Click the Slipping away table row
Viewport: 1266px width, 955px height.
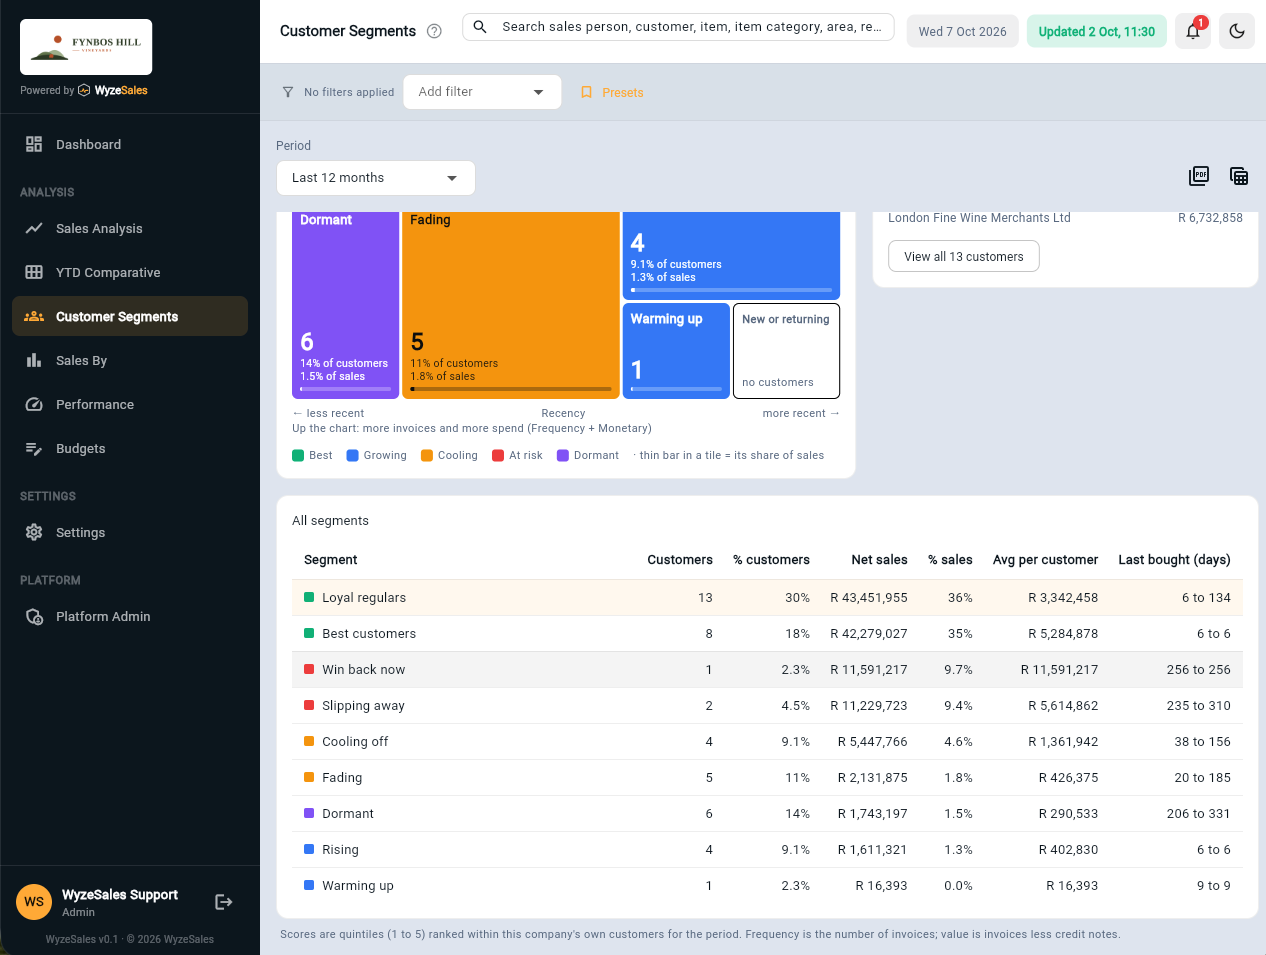coord(767,706)
